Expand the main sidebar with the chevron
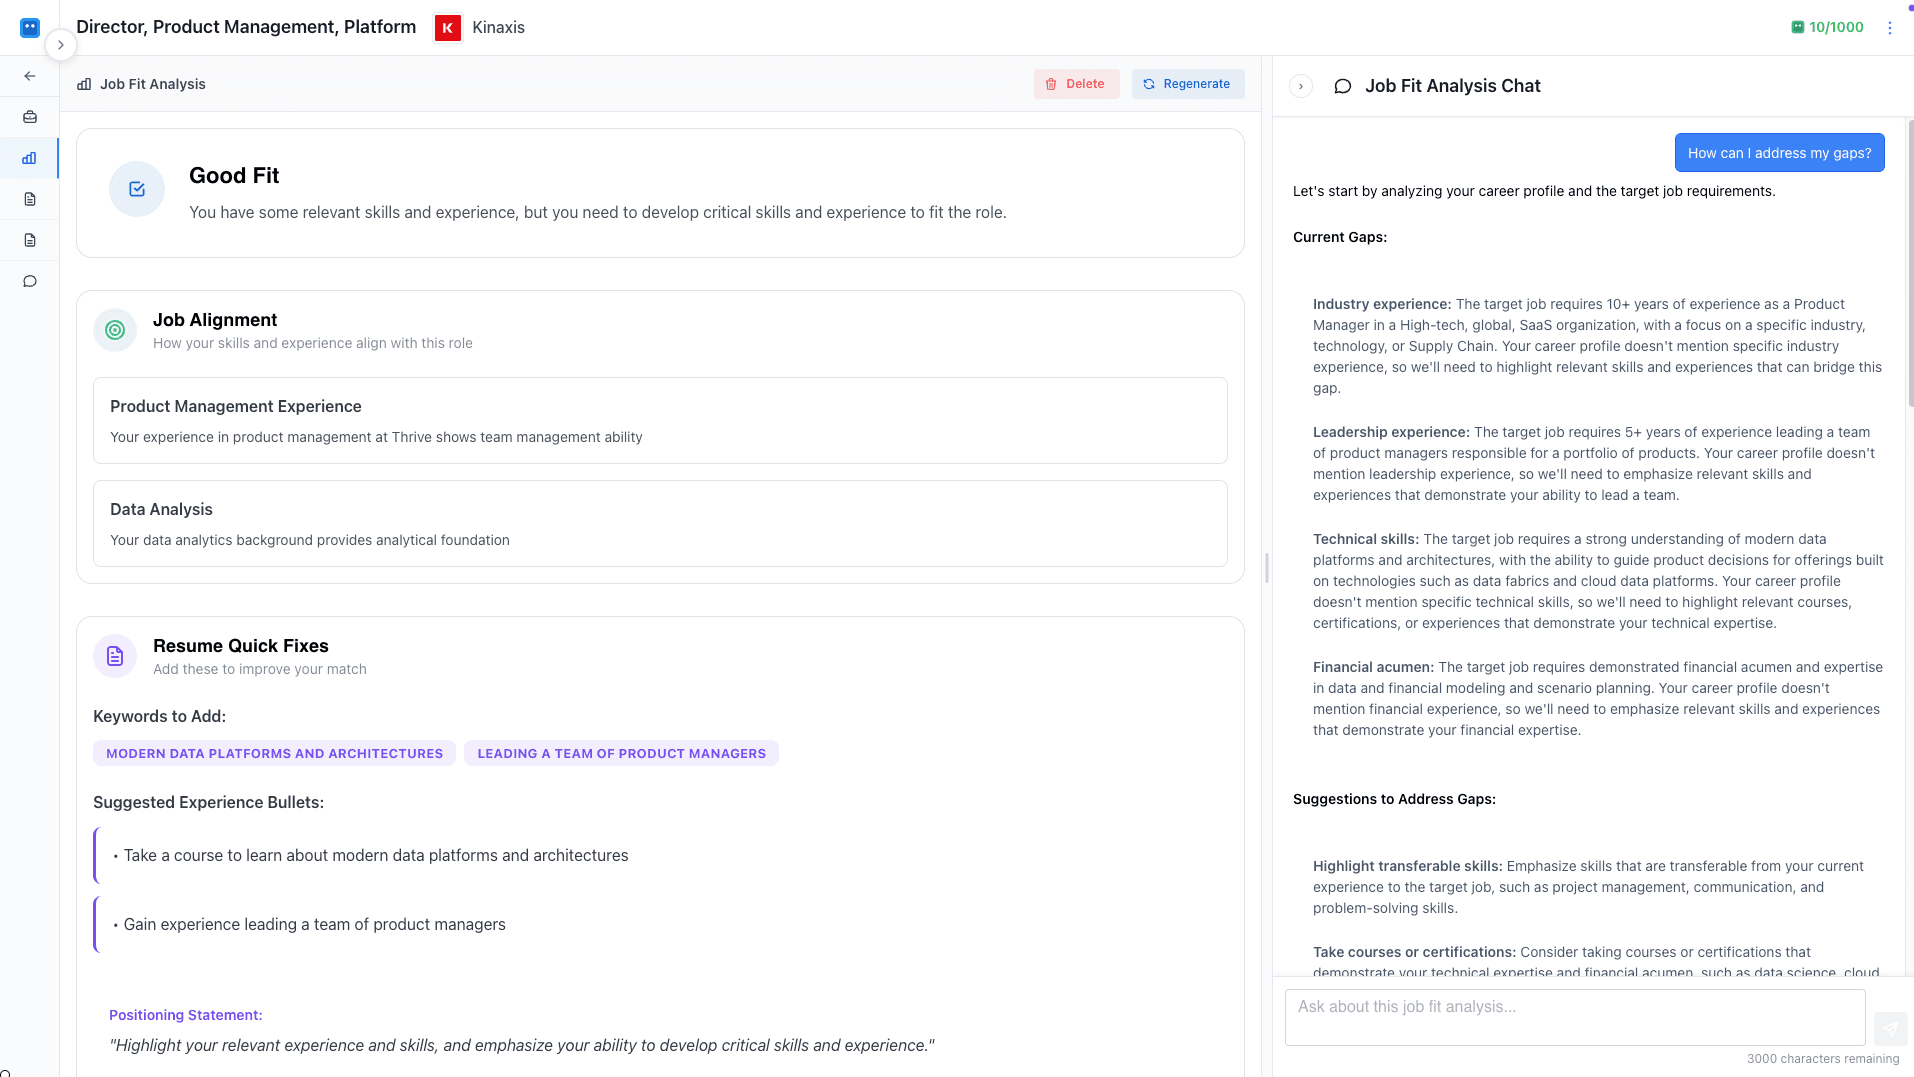This screenshot has height=1077, width=1914. point(60,45)
